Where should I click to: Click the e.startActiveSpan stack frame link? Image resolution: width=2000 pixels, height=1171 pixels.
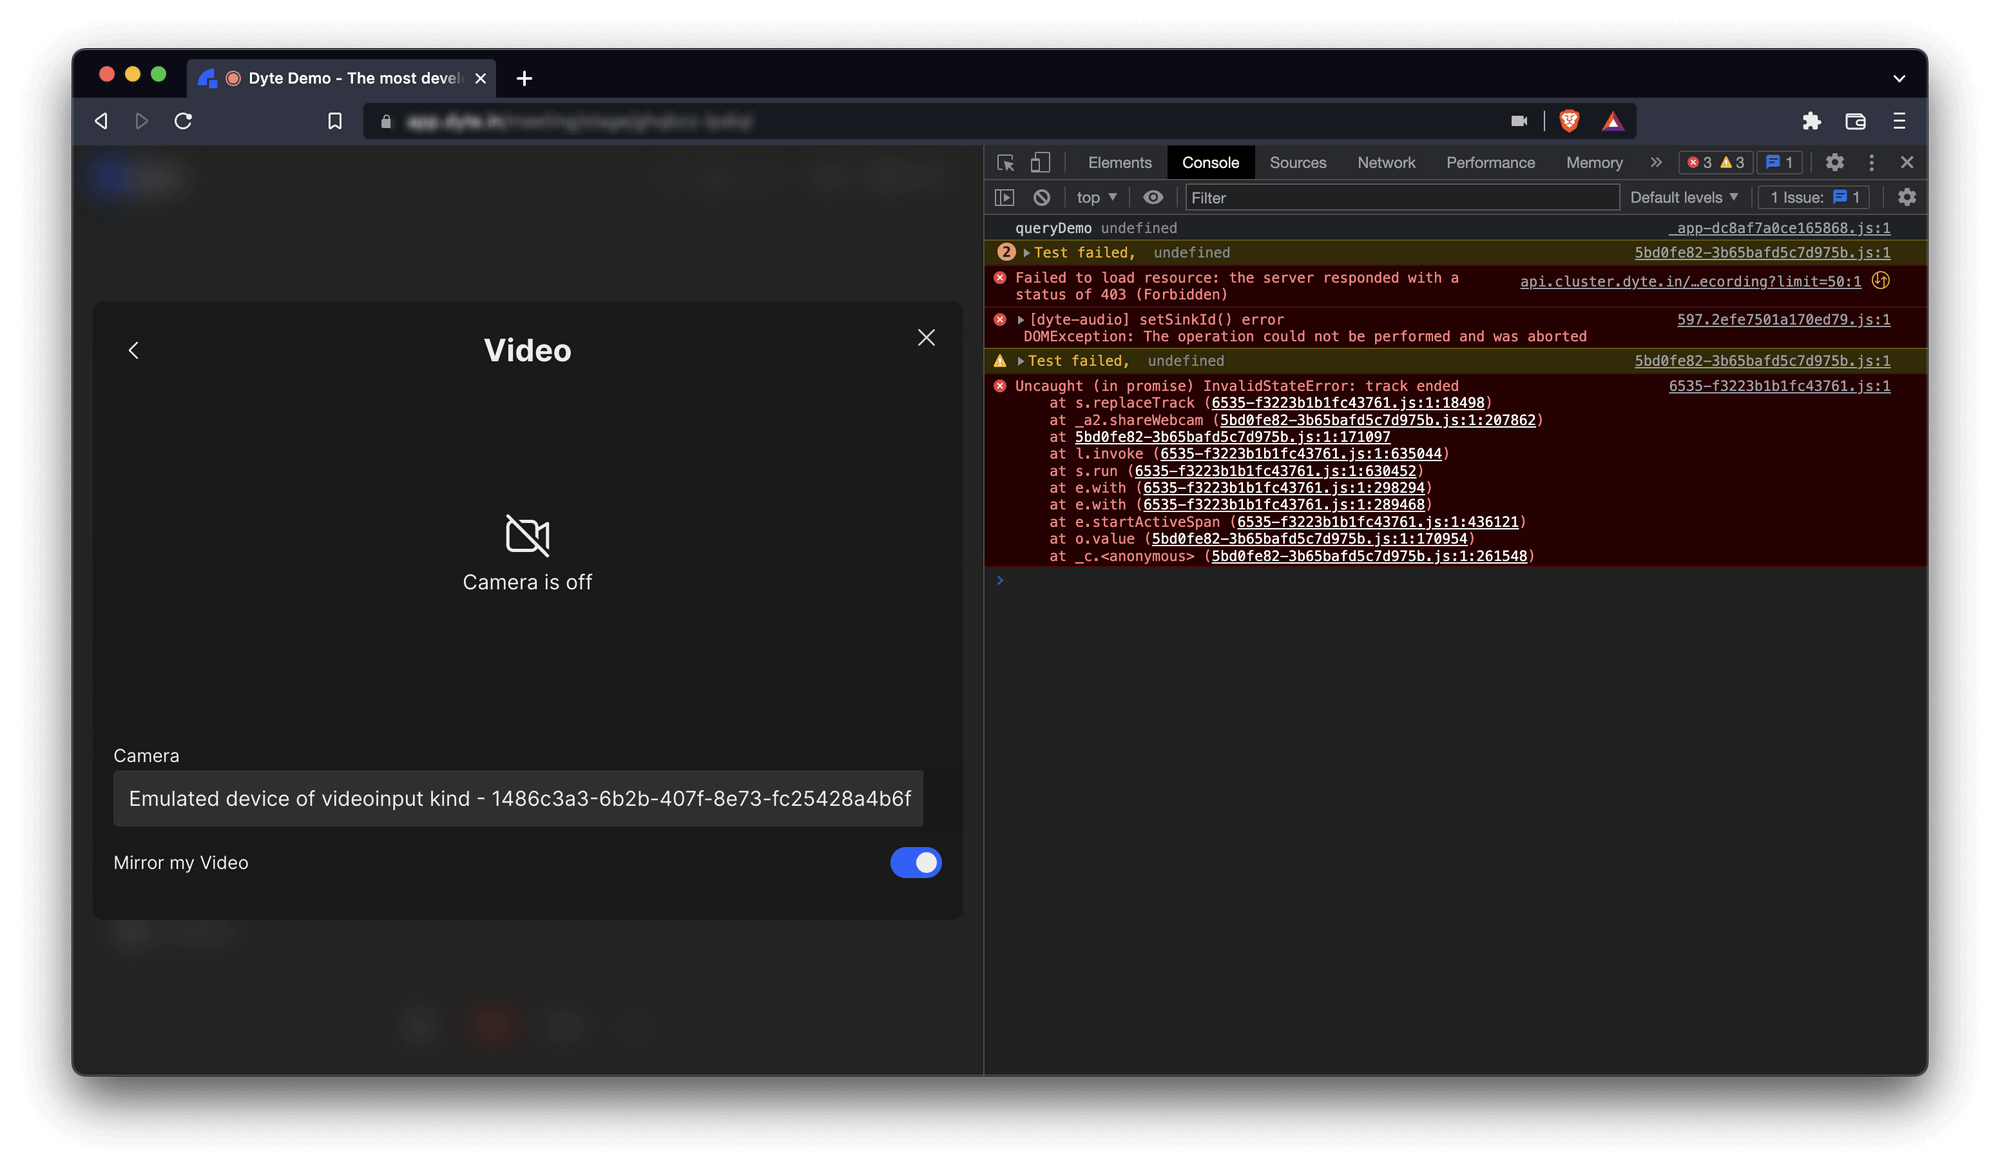pos(1377,522)
